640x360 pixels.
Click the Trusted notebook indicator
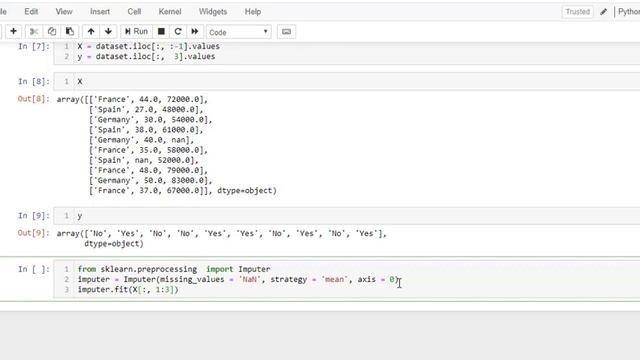coord(578,12)
